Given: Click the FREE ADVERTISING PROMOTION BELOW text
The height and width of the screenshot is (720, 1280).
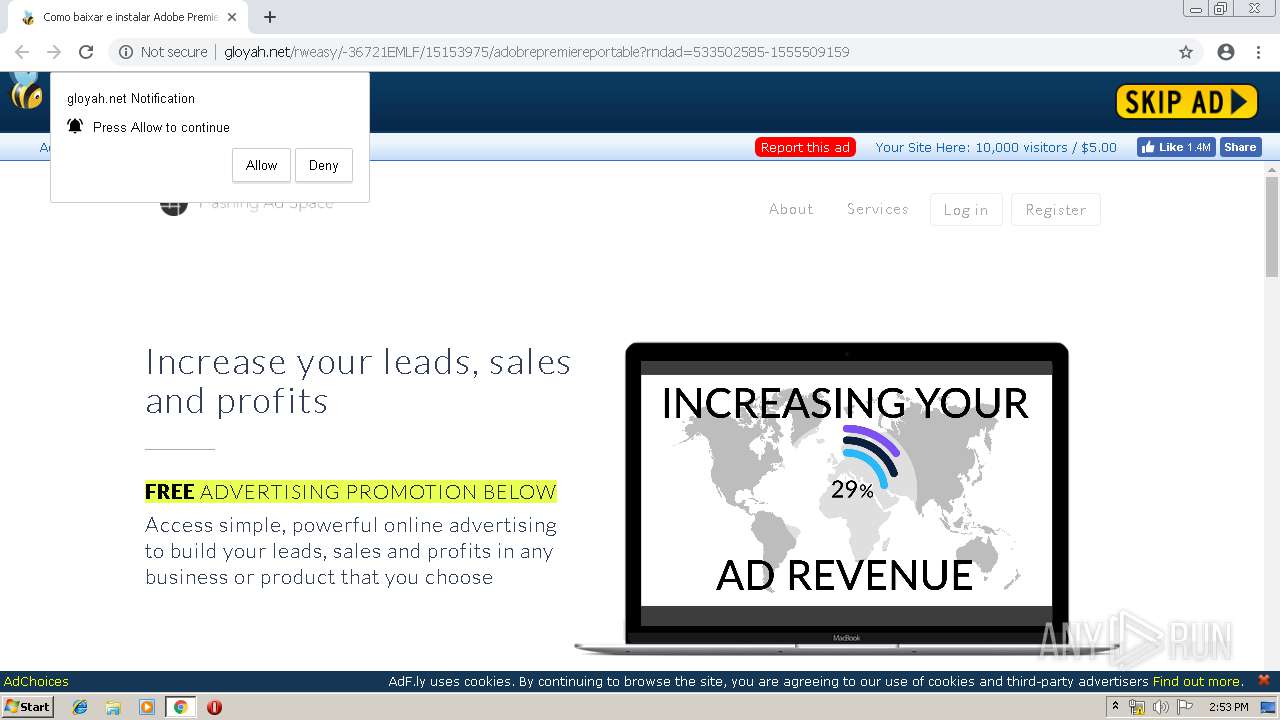Looking at the screenshot, I should [351, 492].
